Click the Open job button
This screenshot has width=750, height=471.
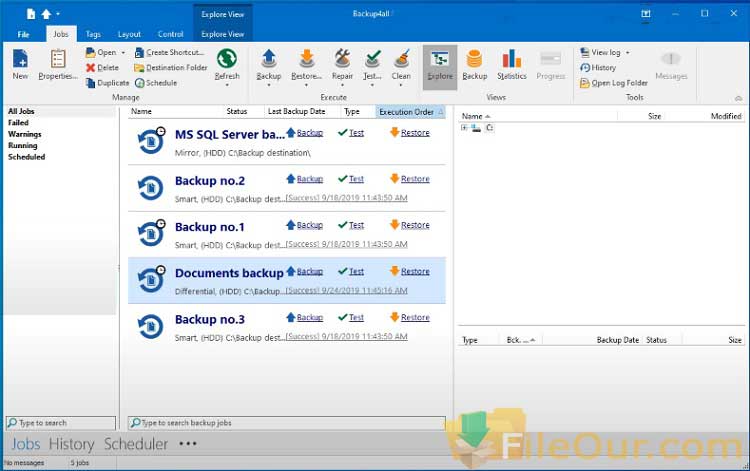(x=101, y=52)
